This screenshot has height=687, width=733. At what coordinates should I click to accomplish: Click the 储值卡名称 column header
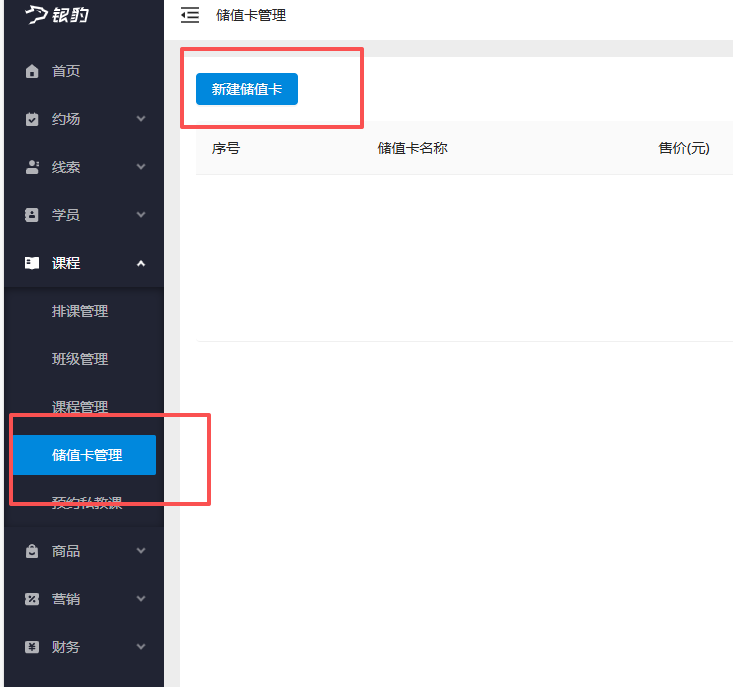pos(412,148)
